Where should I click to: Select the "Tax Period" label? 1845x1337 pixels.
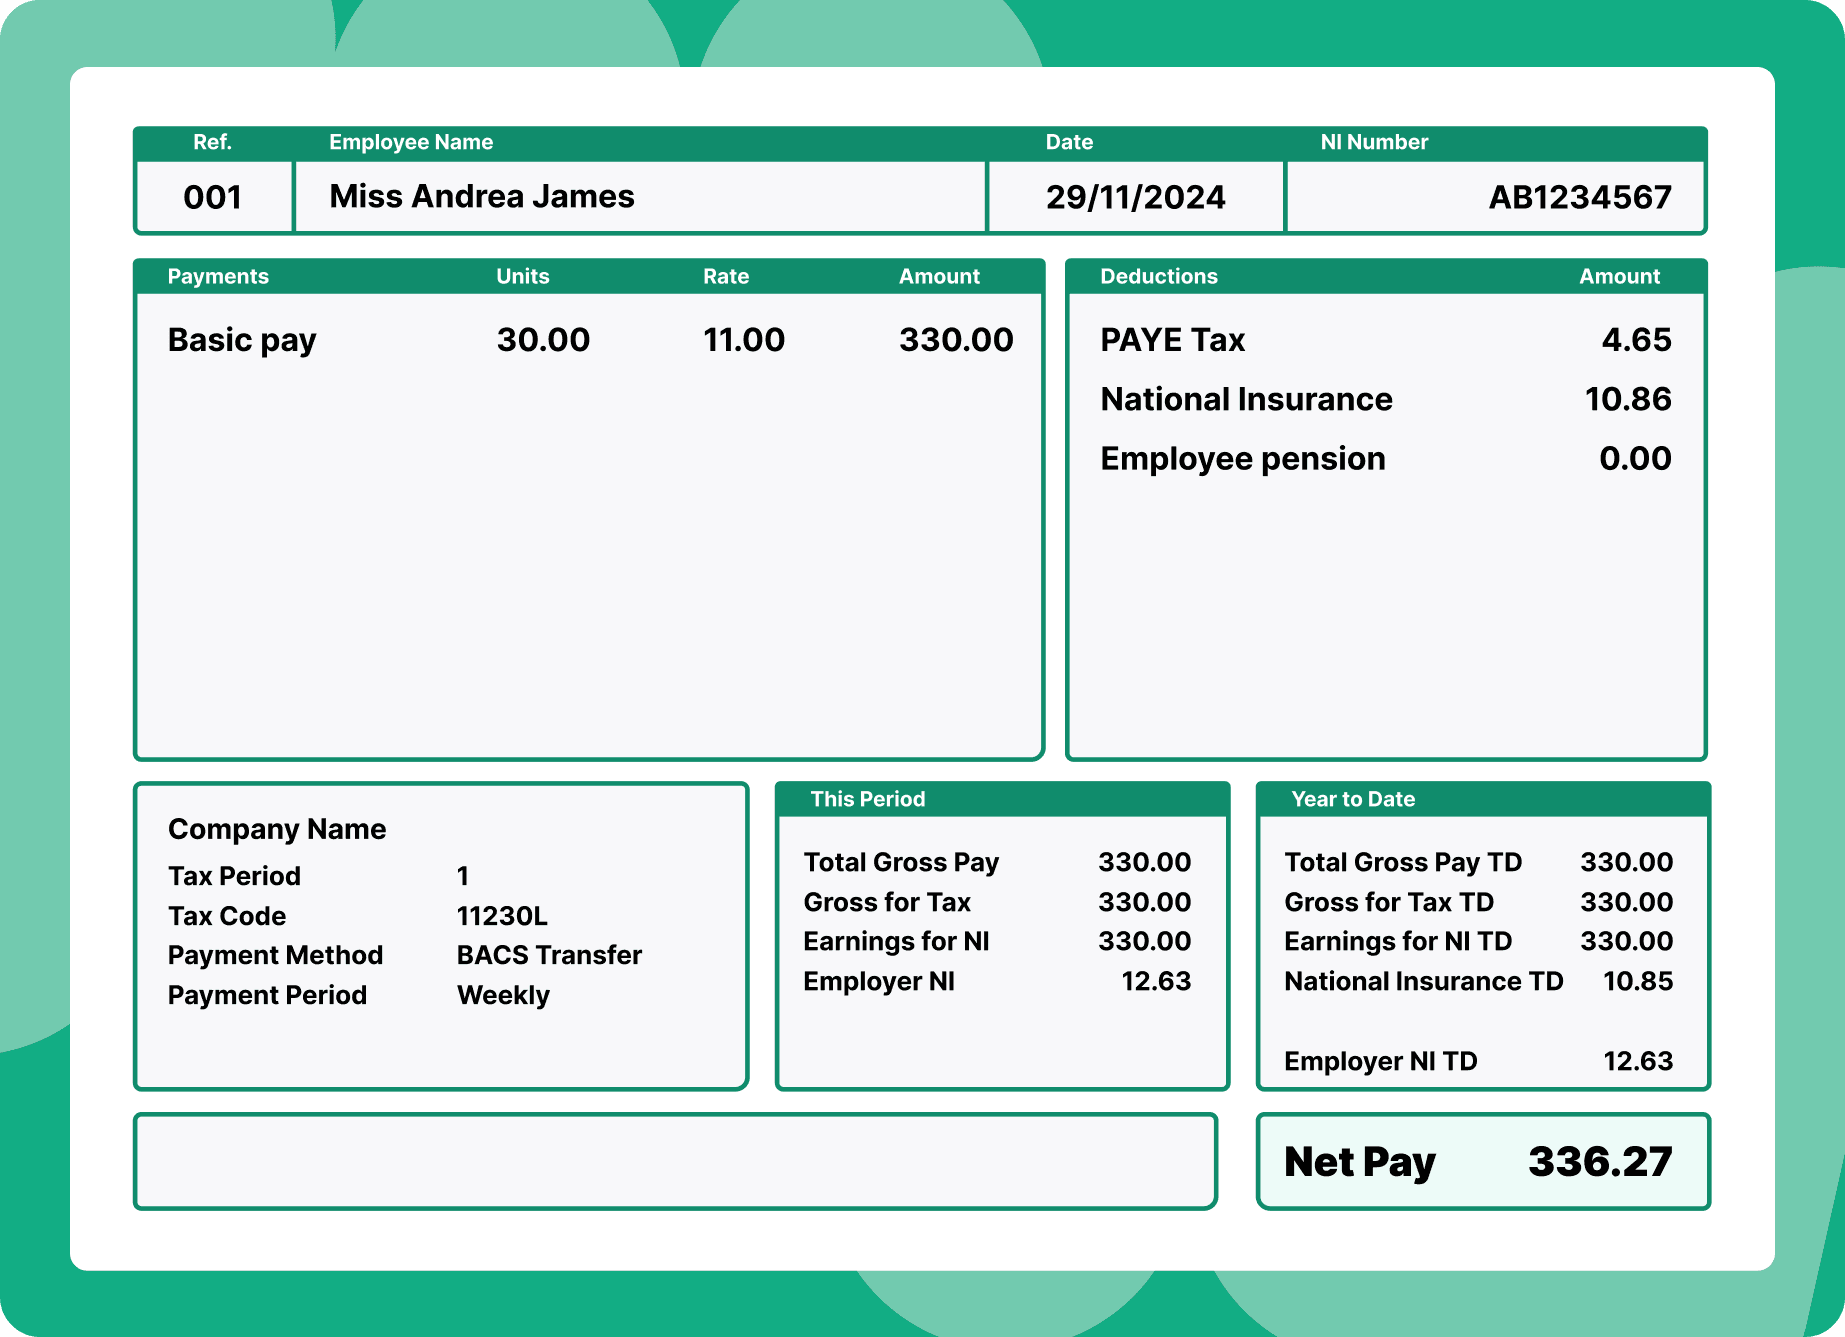click(x=234, y=876)
